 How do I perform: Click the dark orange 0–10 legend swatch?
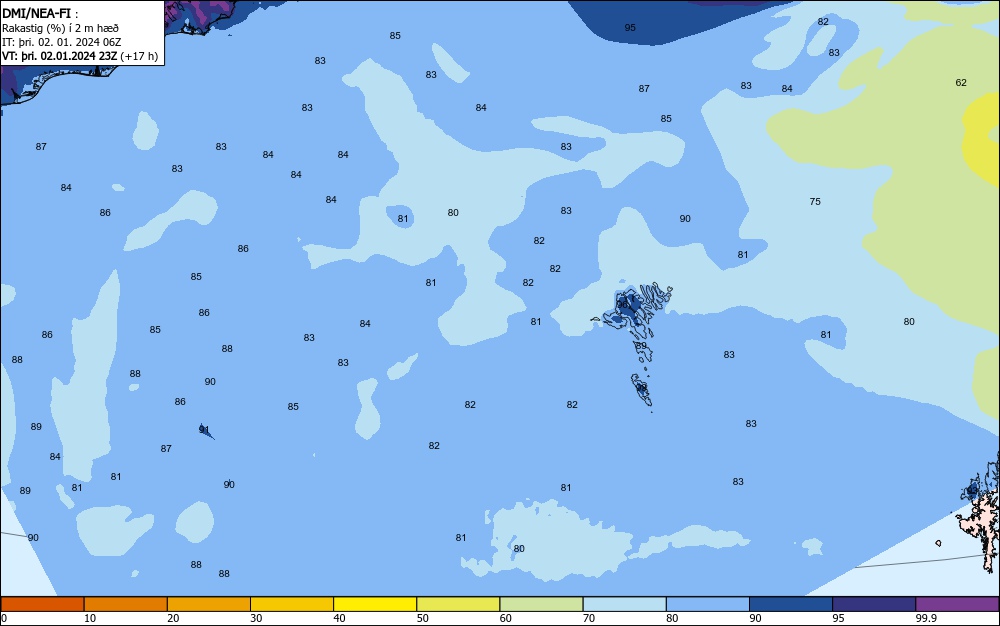point(42,604)
